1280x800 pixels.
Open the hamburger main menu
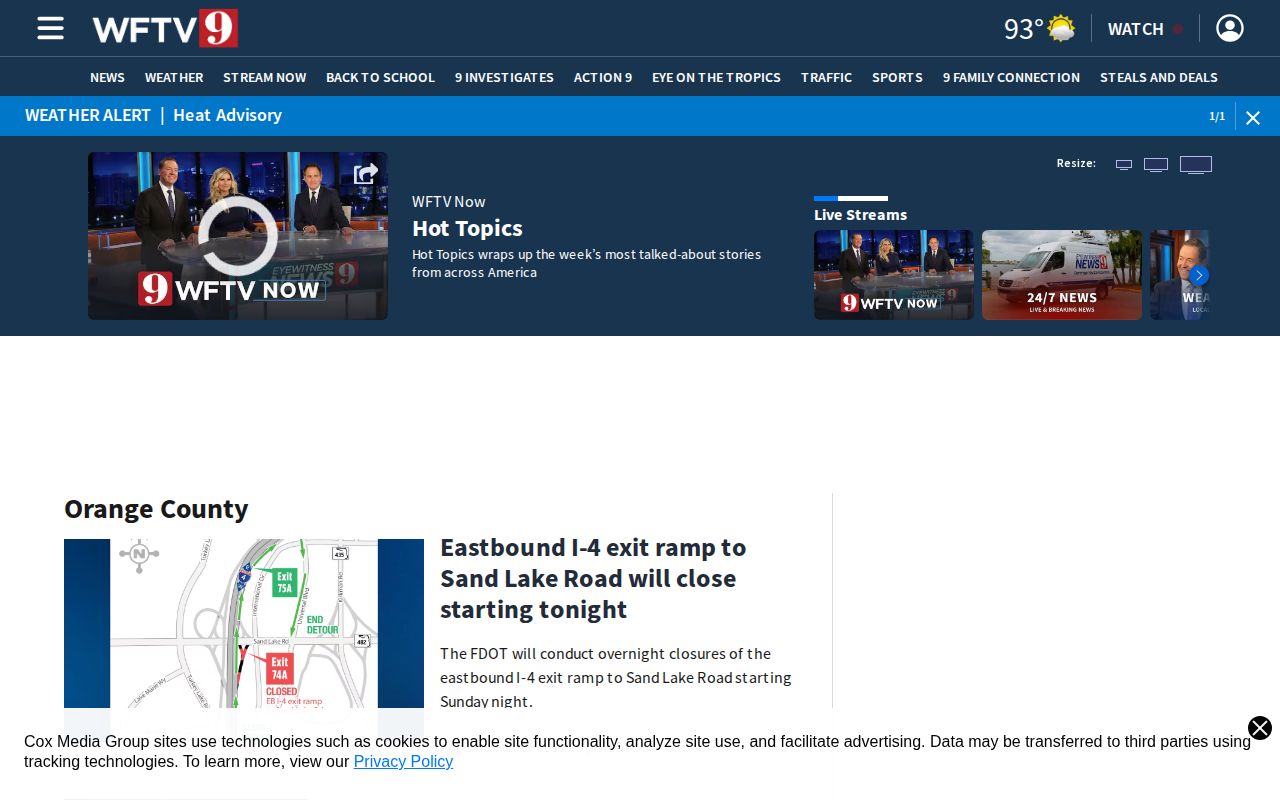(50, 28)
